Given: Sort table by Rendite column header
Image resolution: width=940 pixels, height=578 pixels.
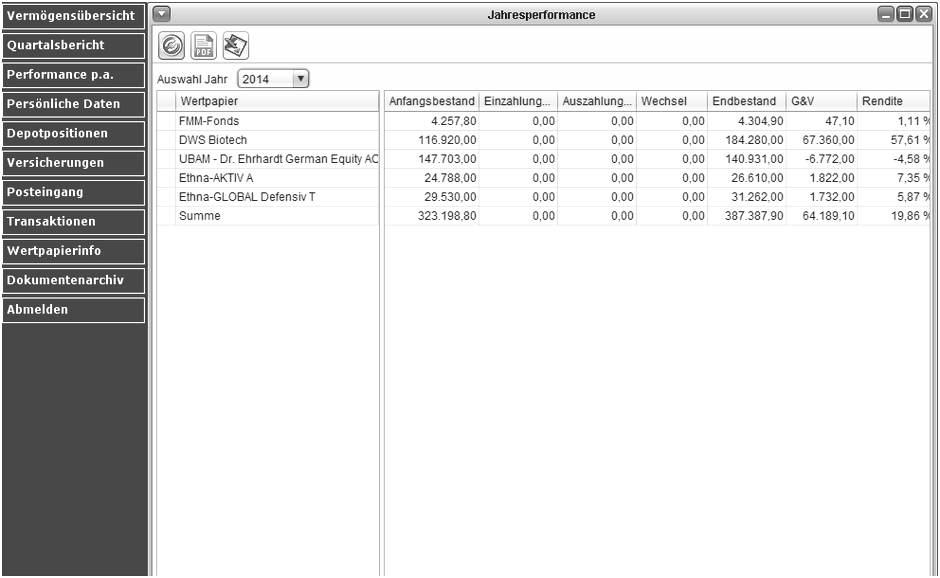Looking at the screenshot, I should (x=893, y=101).
